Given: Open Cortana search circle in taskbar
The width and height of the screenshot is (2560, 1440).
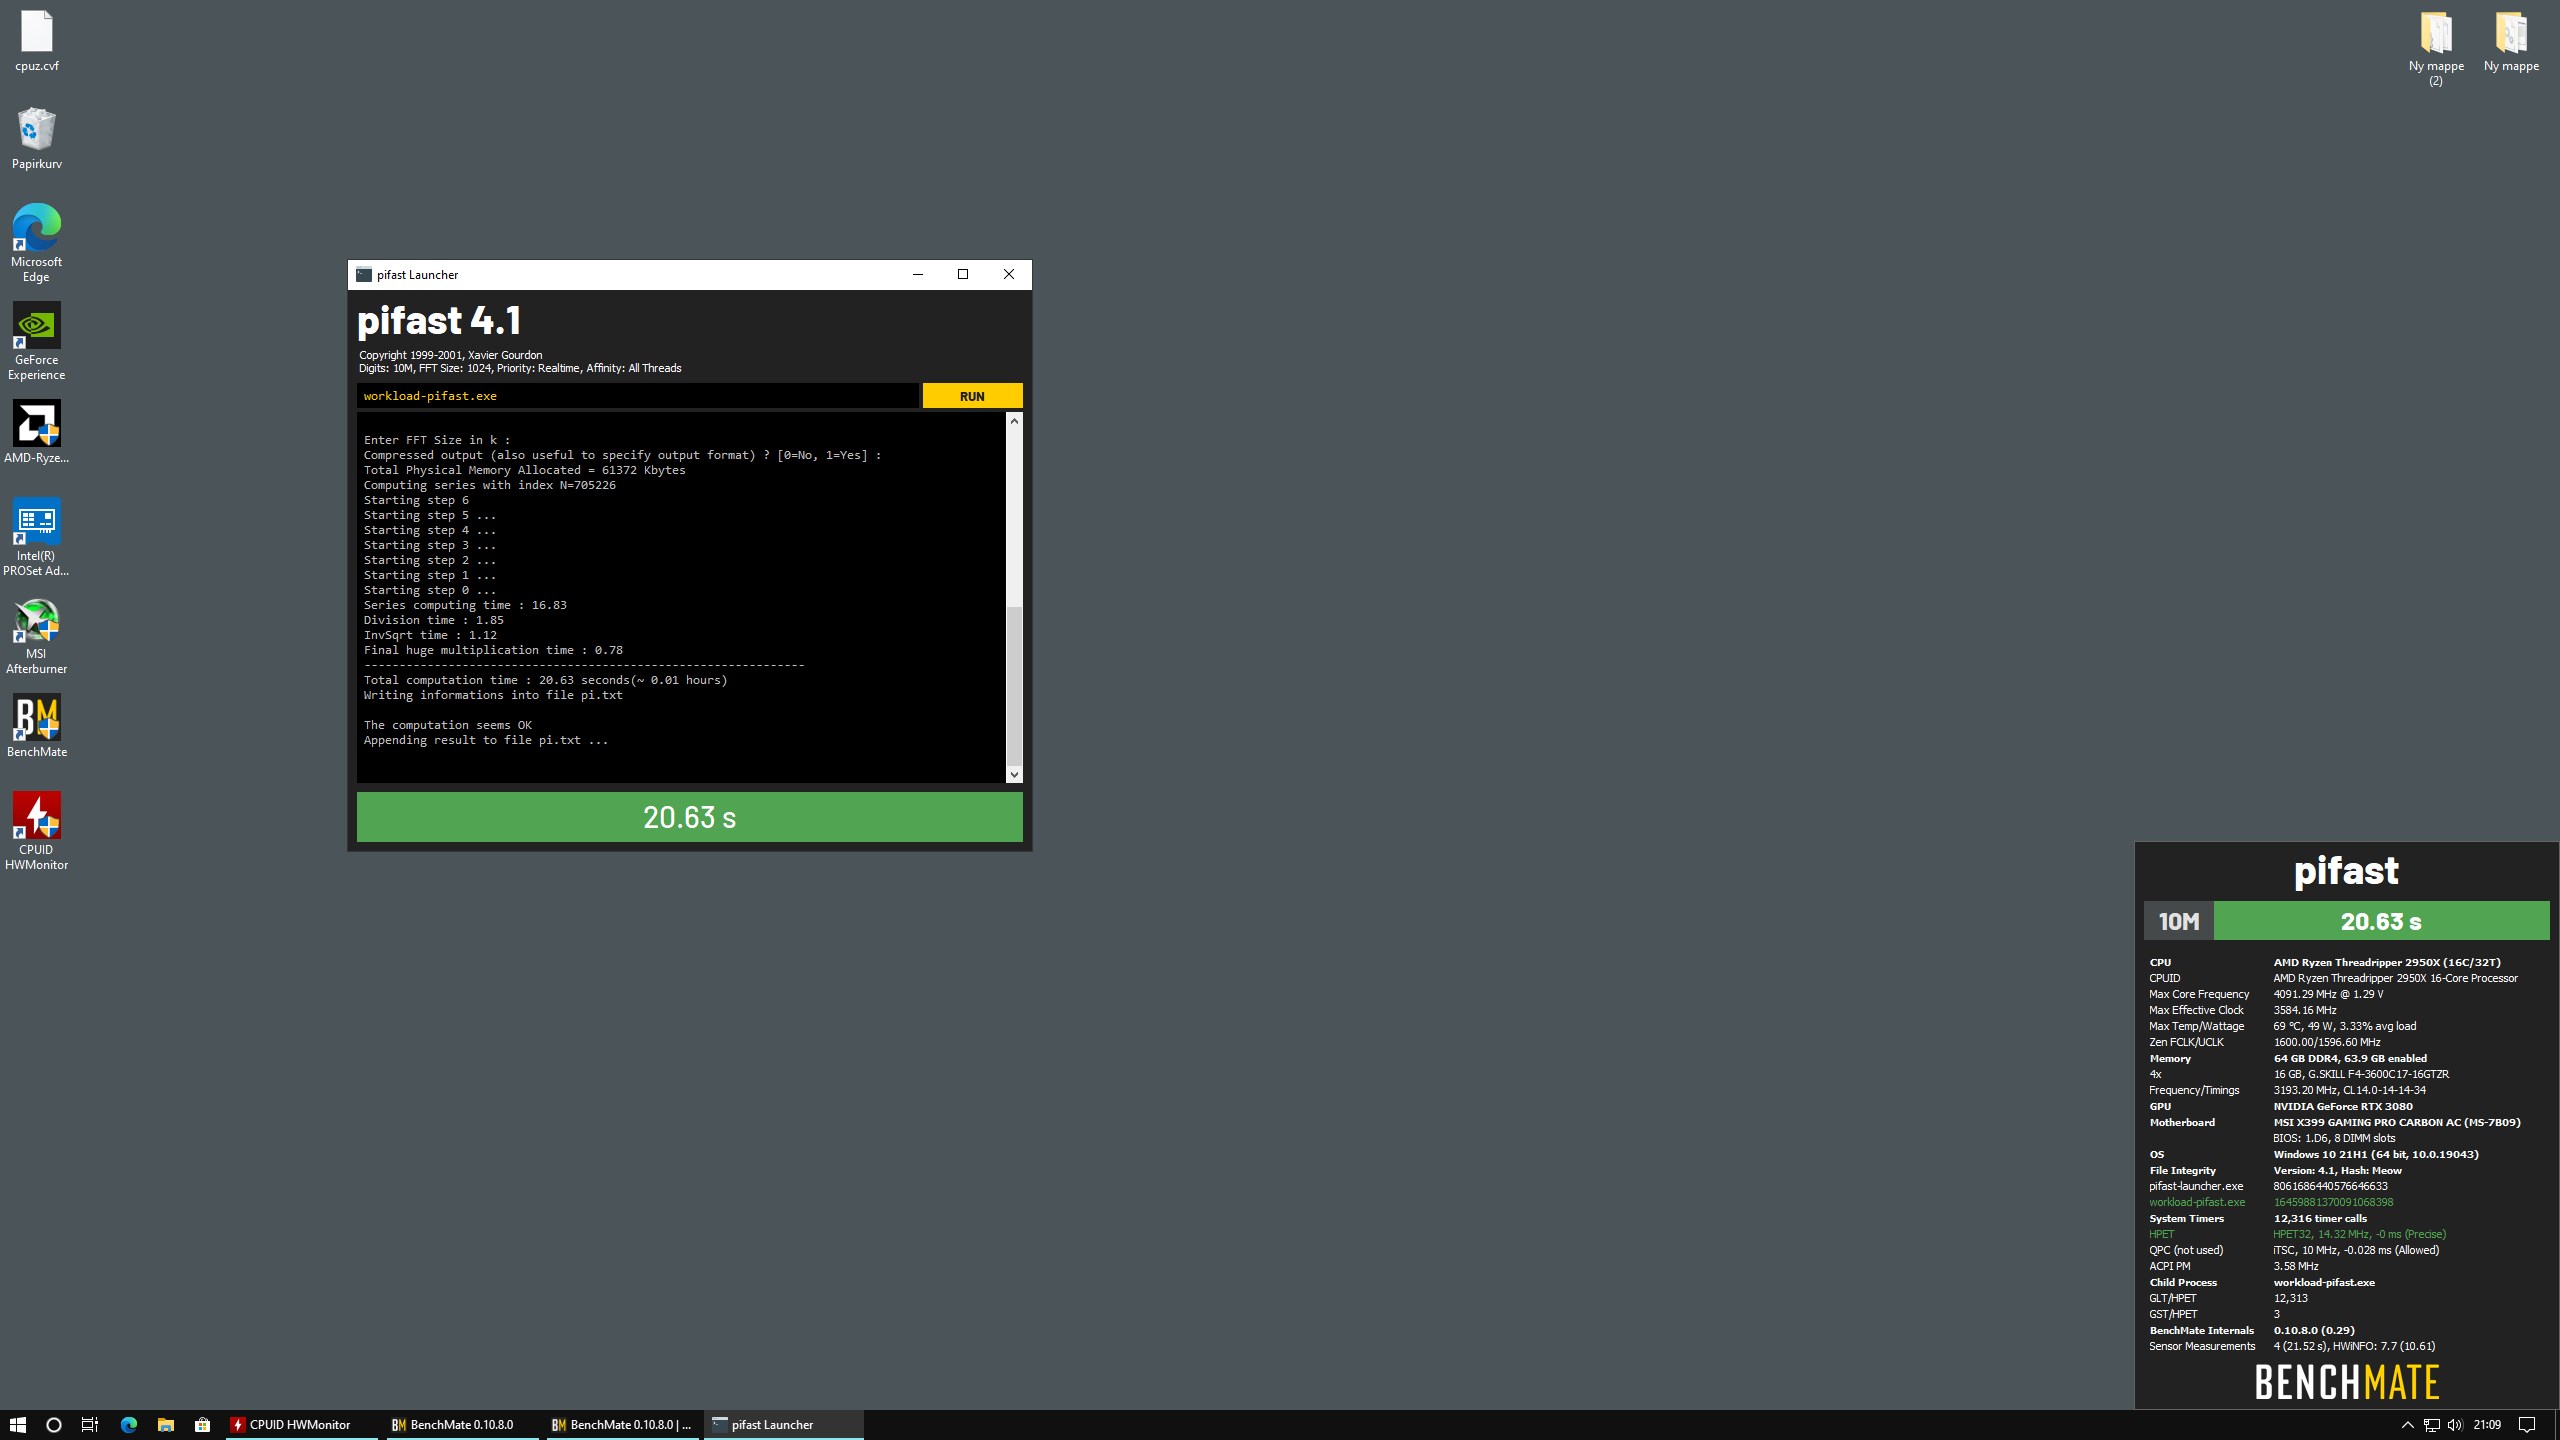Looking at the screenshot, I should [x=54, y=1425].
